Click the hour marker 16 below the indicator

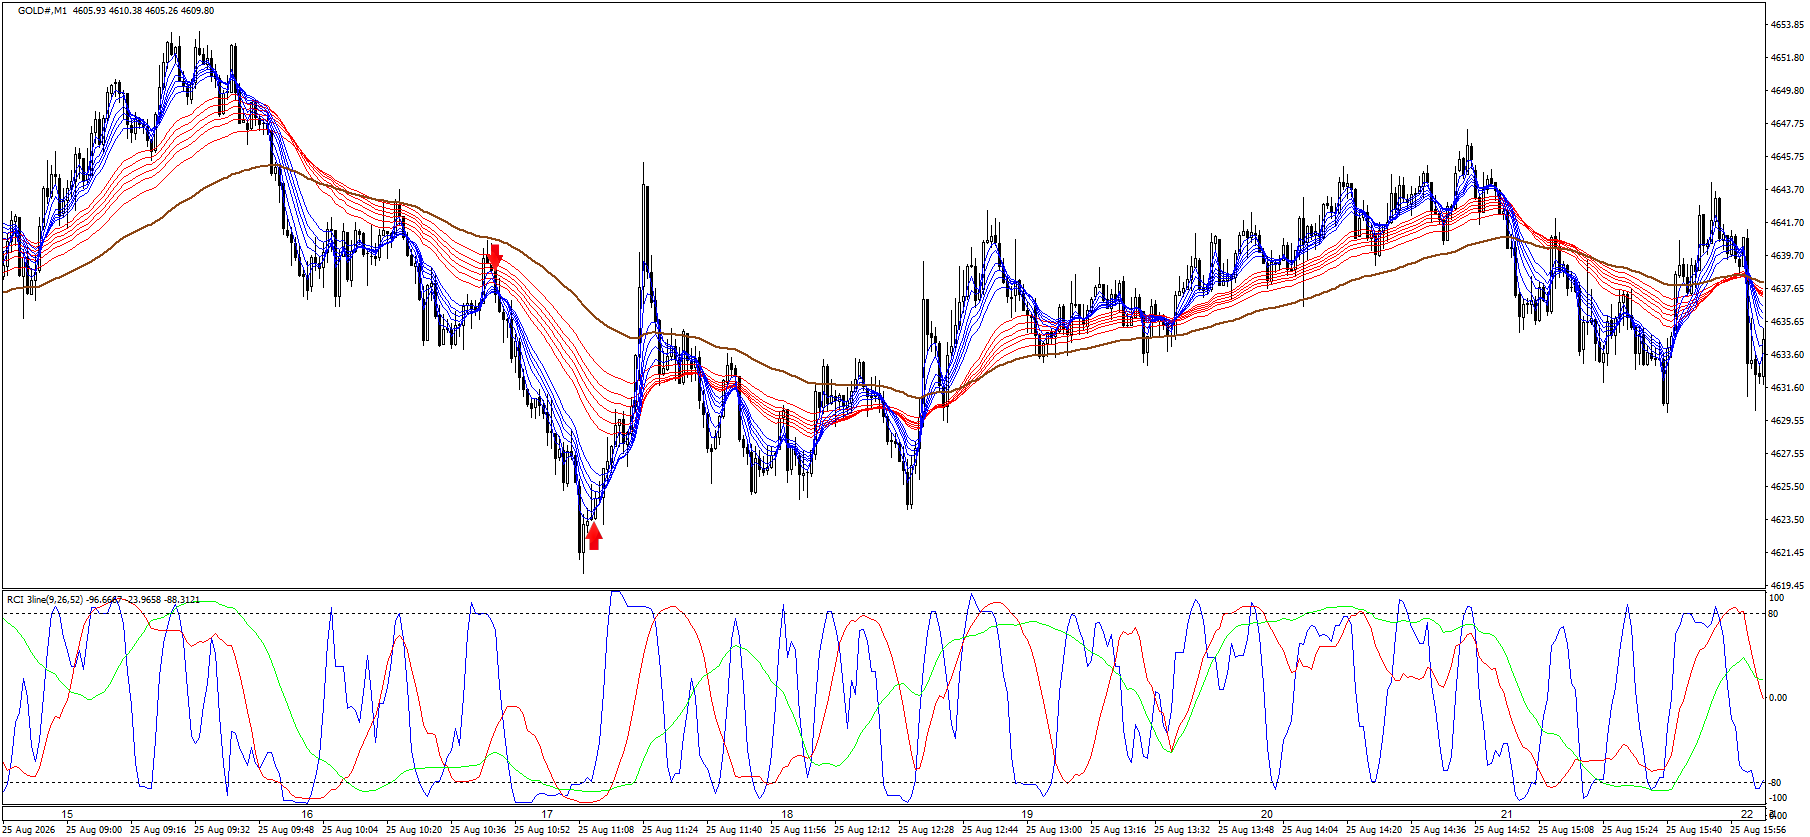pos(307,815)
